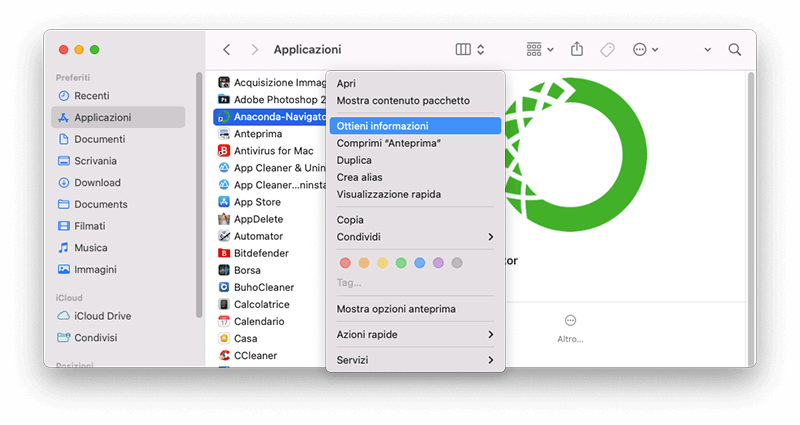
Task: Go back with the left chevron
Action: pos(227,49)
